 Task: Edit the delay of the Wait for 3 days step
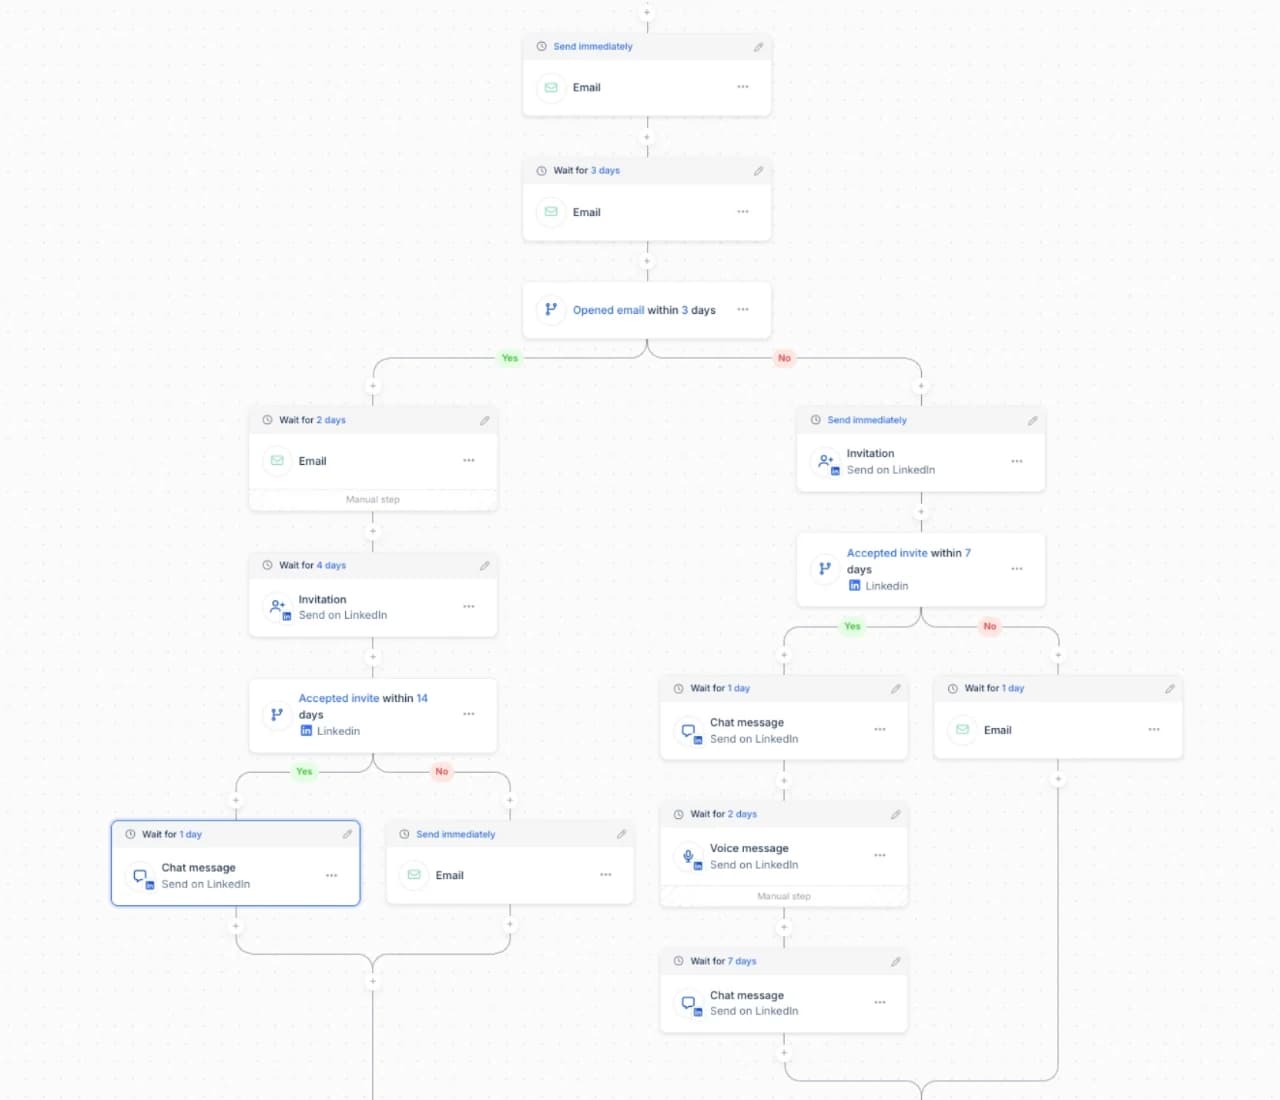click(758, 171)
